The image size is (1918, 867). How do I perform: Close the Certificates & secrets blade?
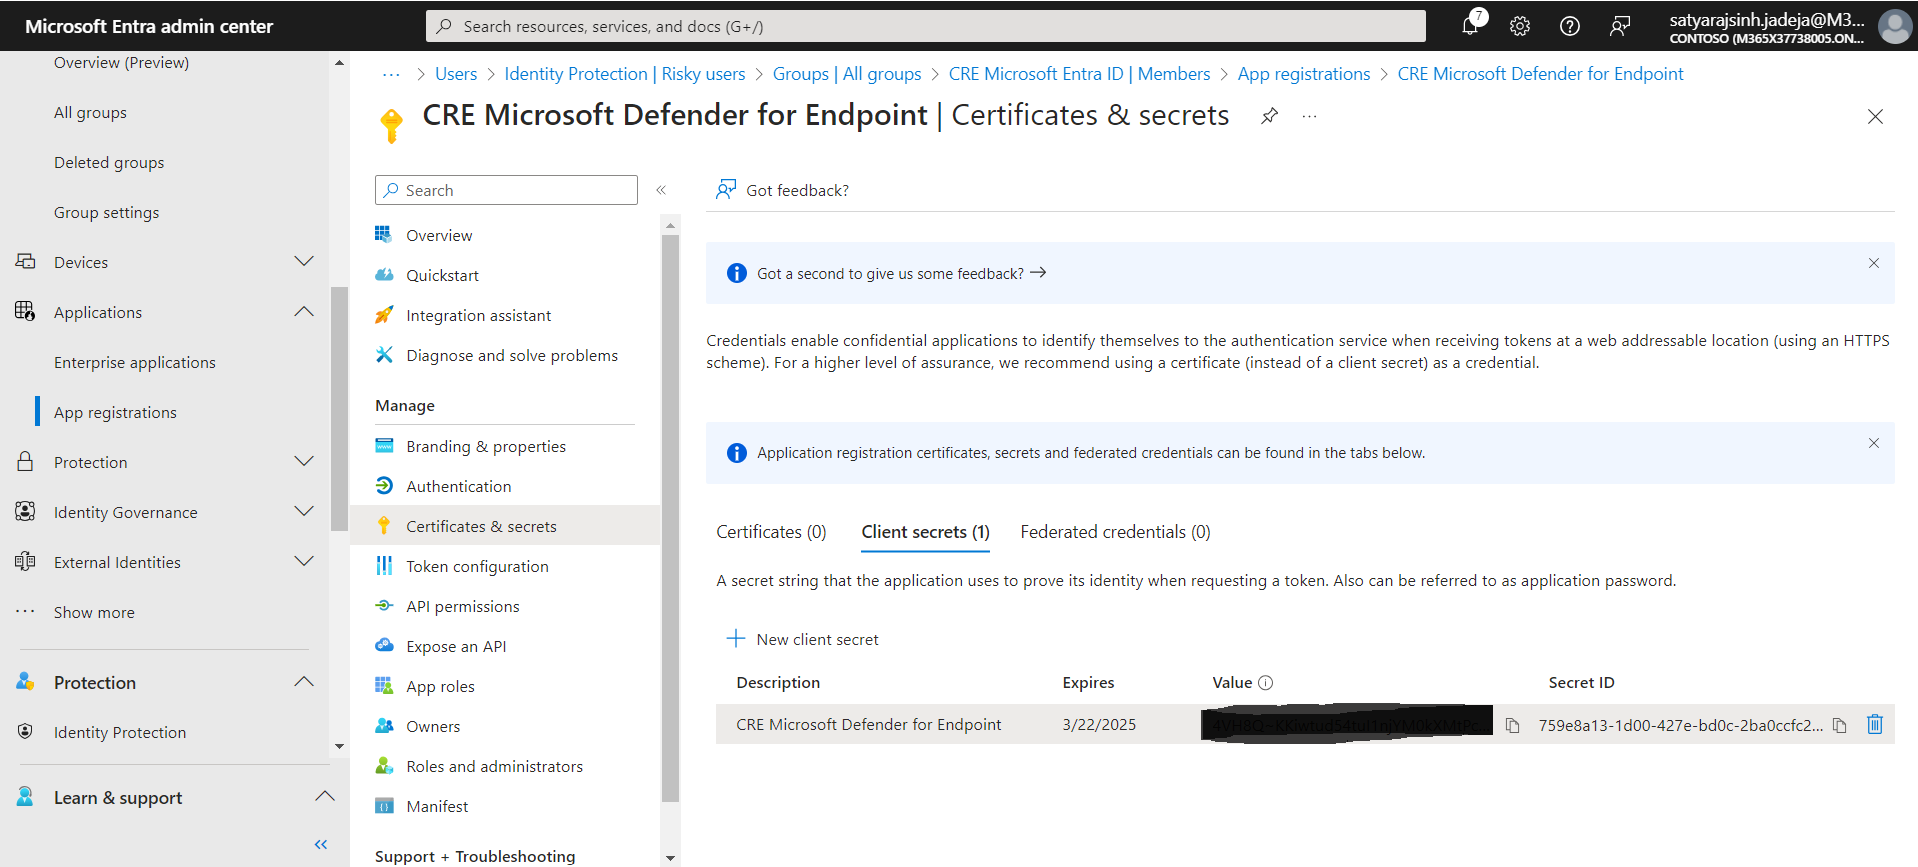[1875, 117]
